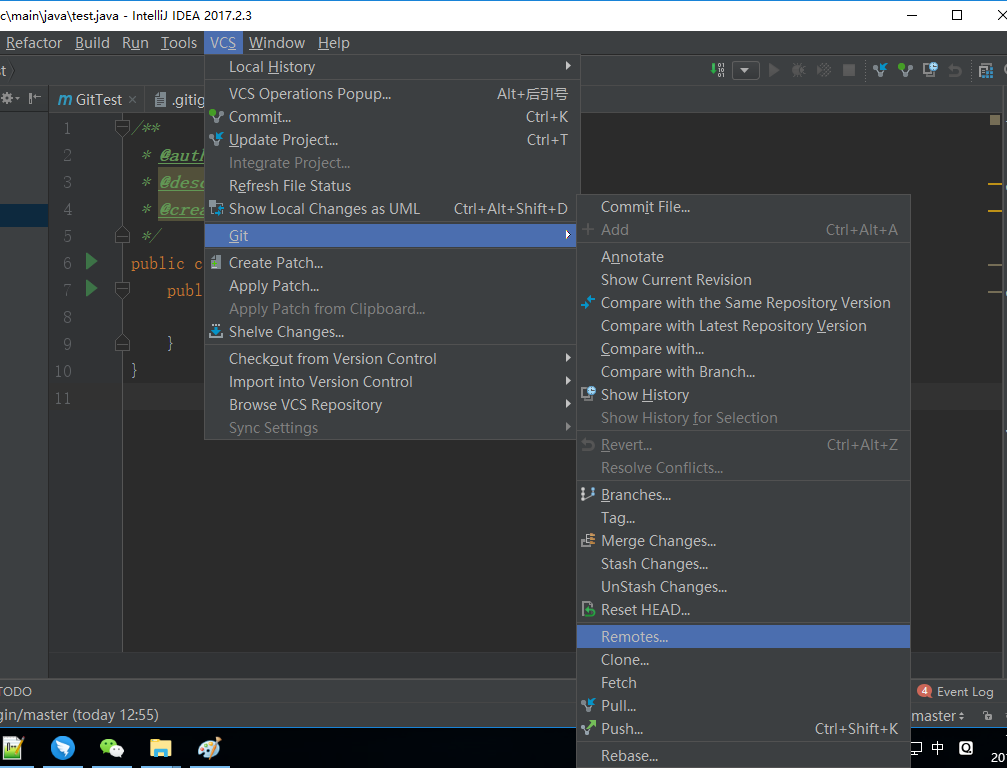Choose UnStash Changes...

click(x=744, y=588)
